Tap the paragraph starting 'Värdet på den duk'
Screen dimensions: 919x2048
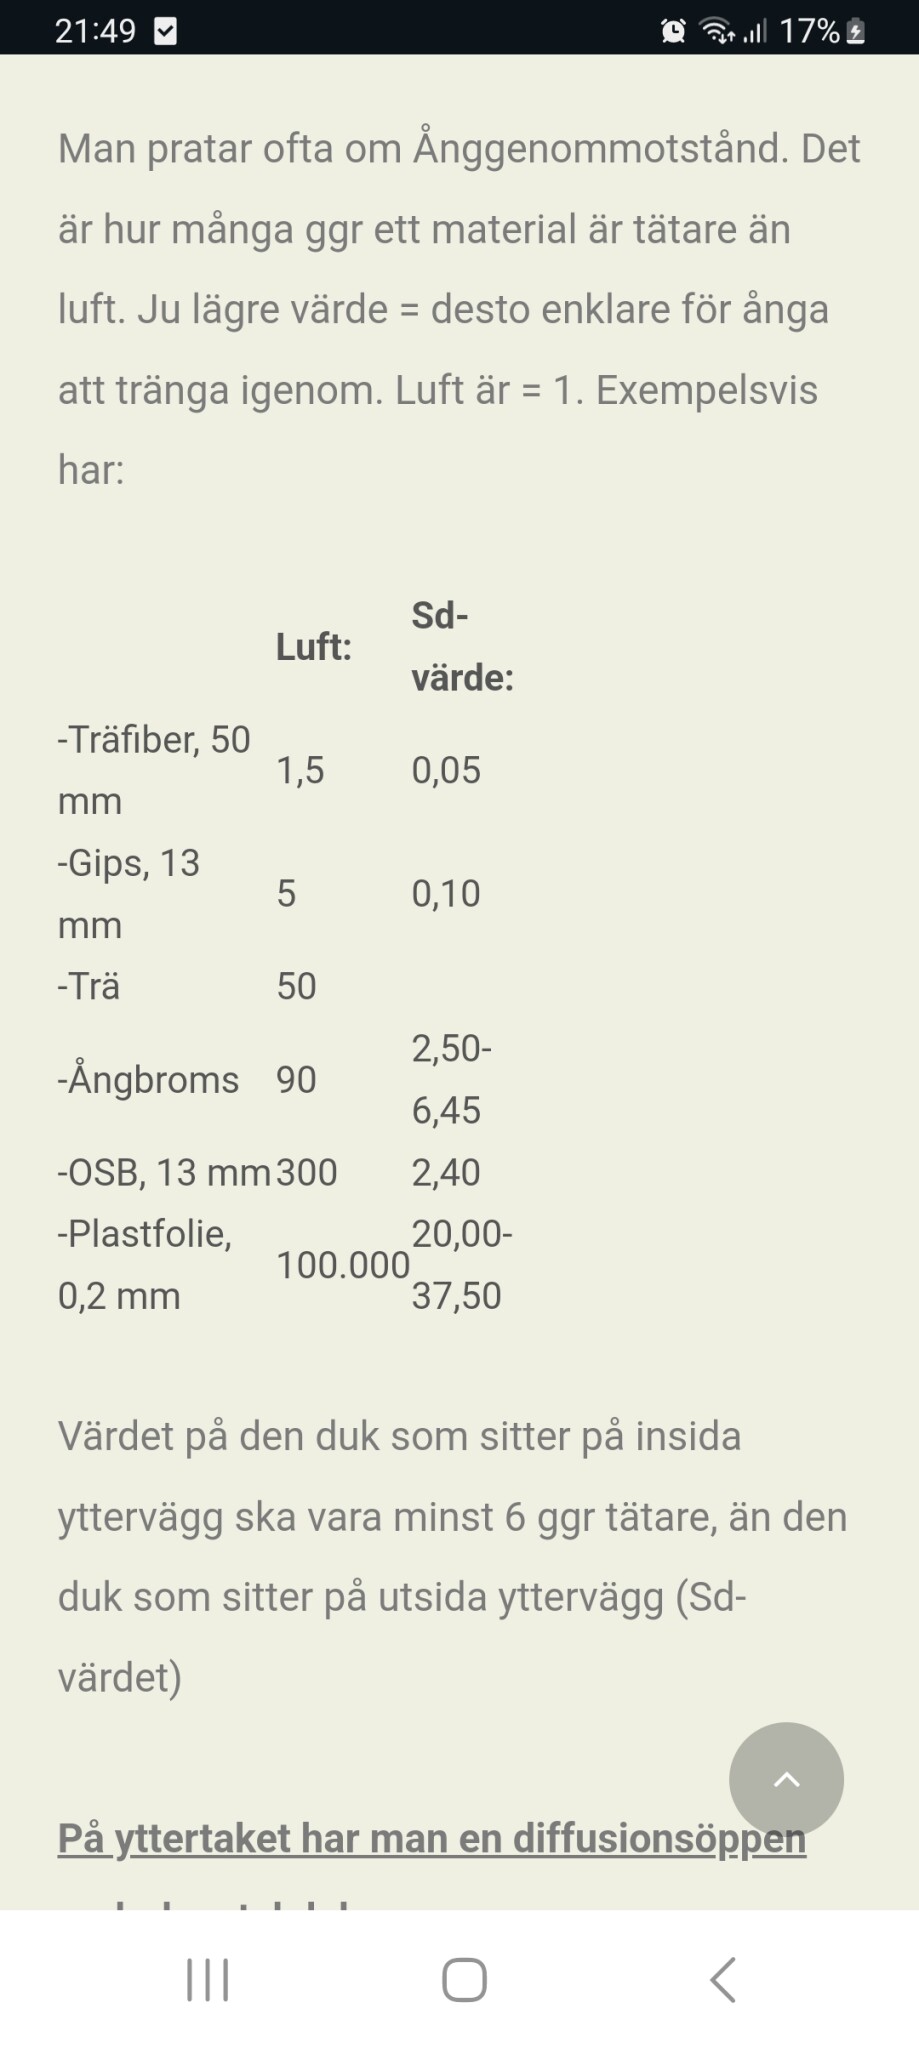(452, 1556)
